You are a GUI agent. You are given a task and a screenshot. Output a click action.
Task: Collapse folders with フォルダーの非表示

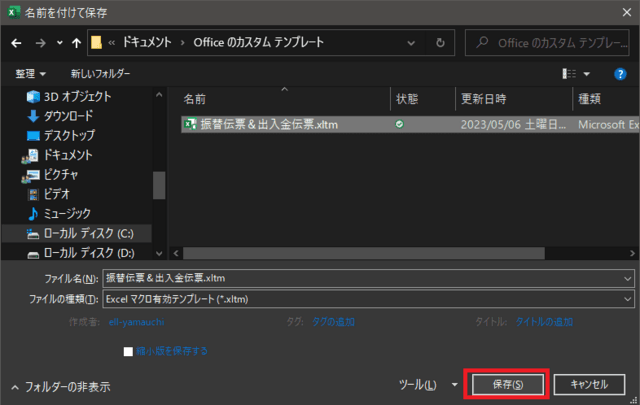60,386
